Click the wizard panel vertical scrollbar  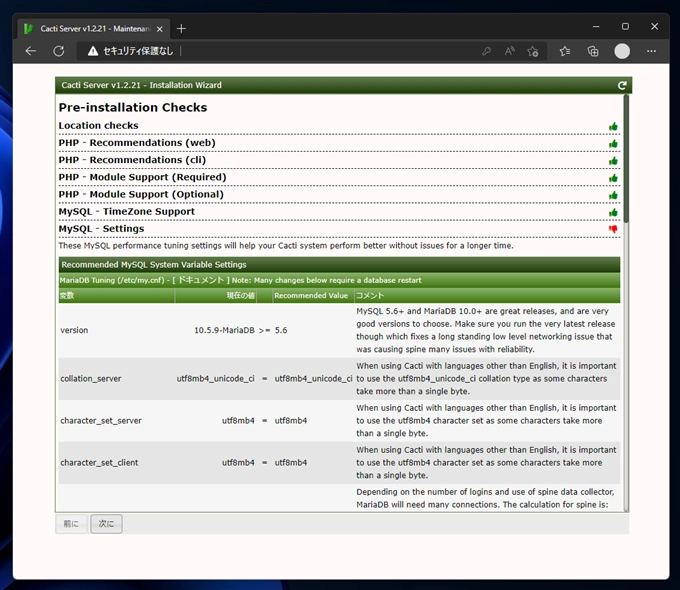coord(626,158)
